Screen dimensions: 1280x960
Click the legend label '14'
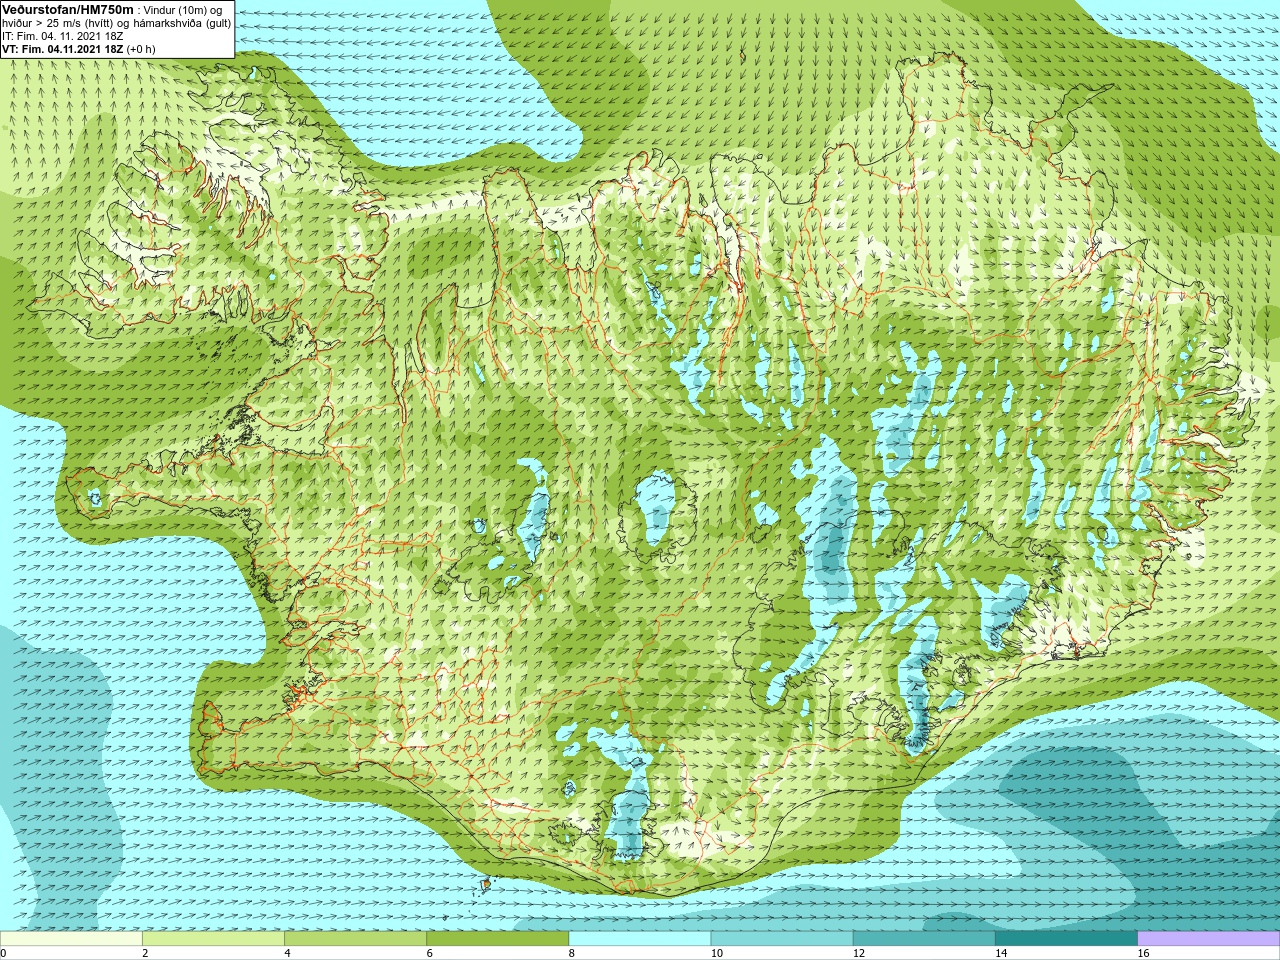1001,953
